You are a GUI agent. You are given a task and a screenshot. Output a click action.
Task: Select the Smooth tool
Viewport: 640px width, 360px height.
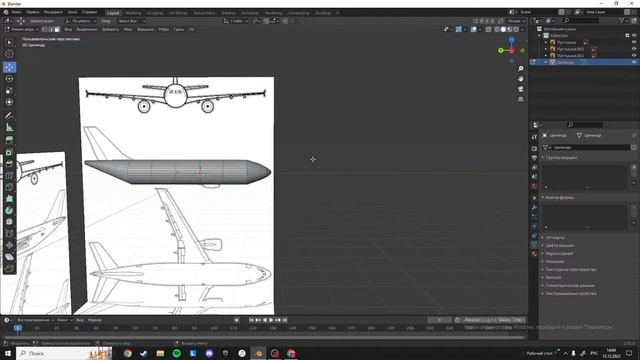pos(9,222)
